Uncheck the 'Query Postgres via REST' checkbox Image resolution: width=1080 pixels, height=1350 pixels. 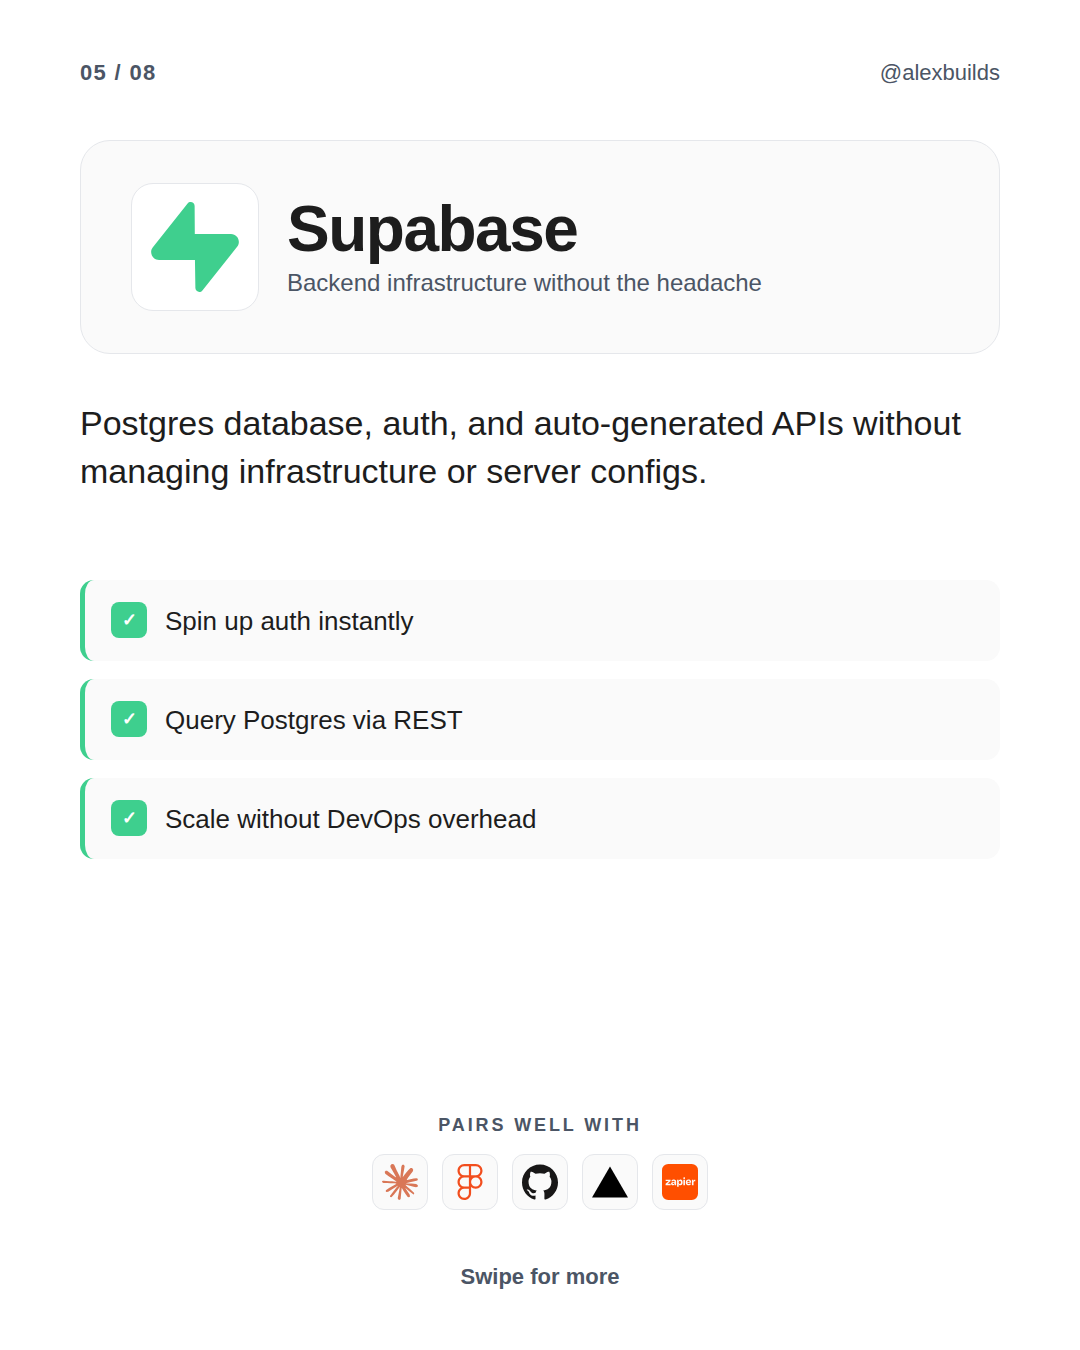(129, 719)
